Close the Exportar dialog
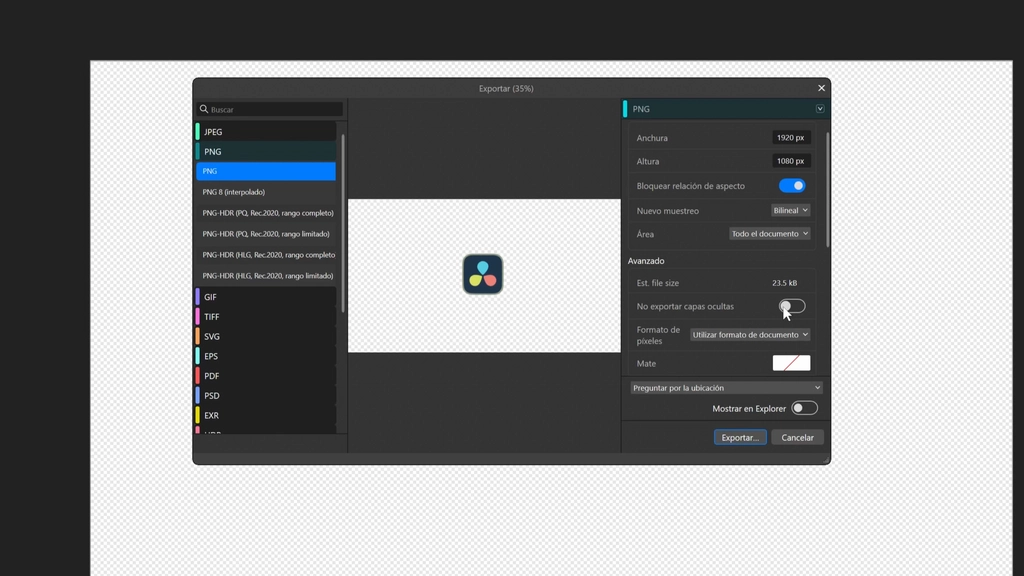 [821, 88]
